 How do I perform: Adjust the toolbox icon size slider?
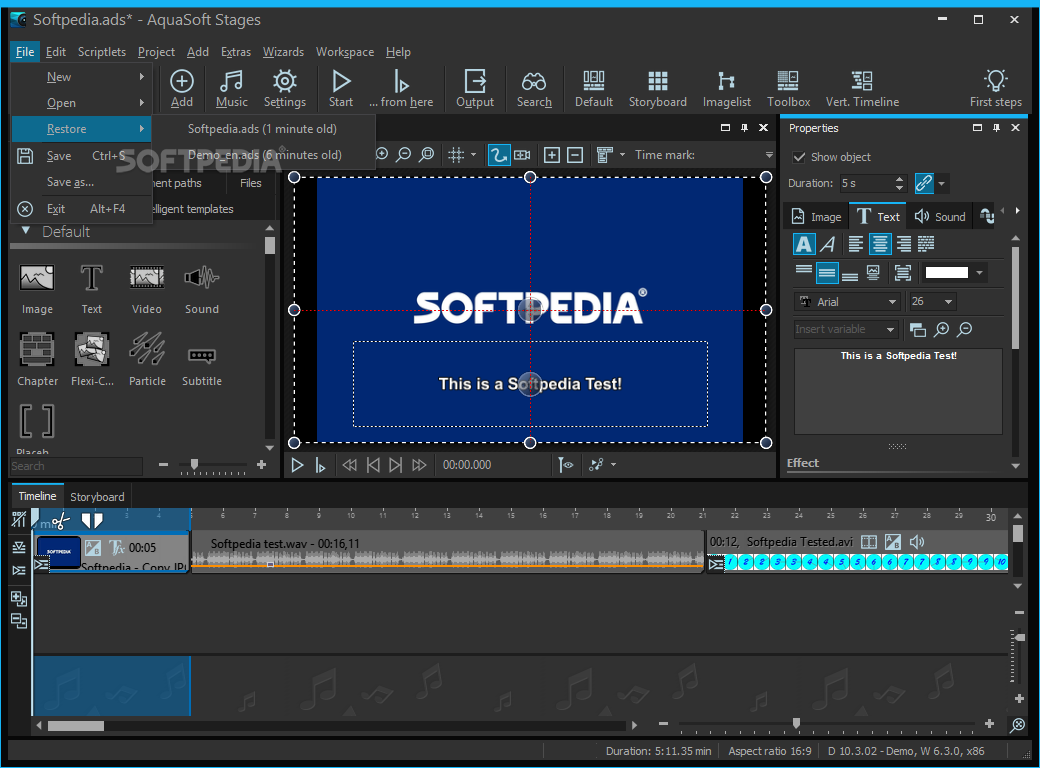[x=194, y=465]
